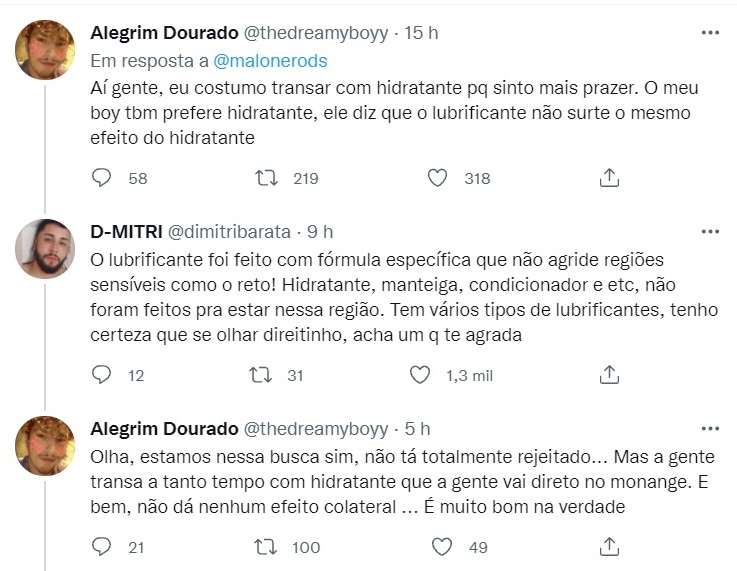Open Alegrim Dourado's avatar on first tweet
The image size is (737, 571).
46,51
